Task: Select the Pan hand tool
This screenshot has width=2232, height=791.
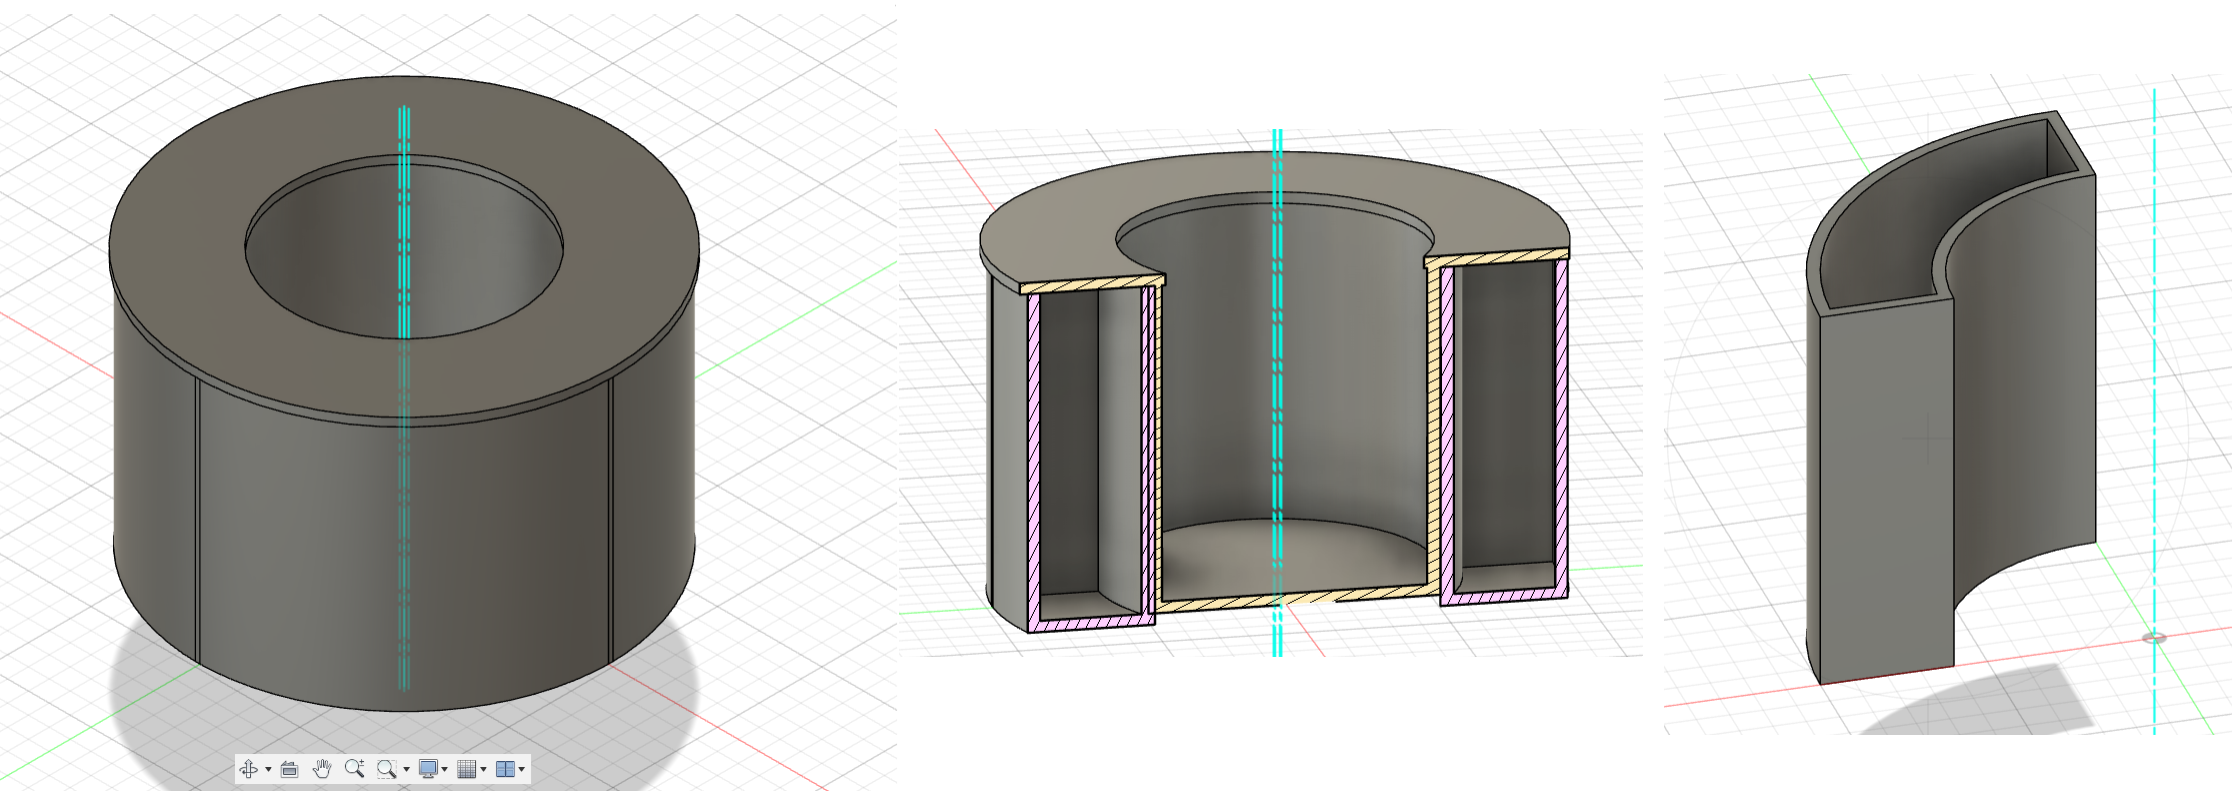Action: (322, 769)
